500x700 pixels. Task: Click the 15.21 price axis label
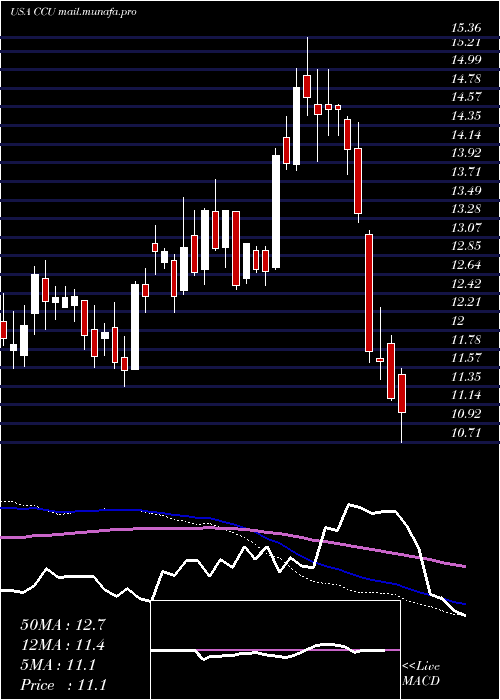(466, 42)
